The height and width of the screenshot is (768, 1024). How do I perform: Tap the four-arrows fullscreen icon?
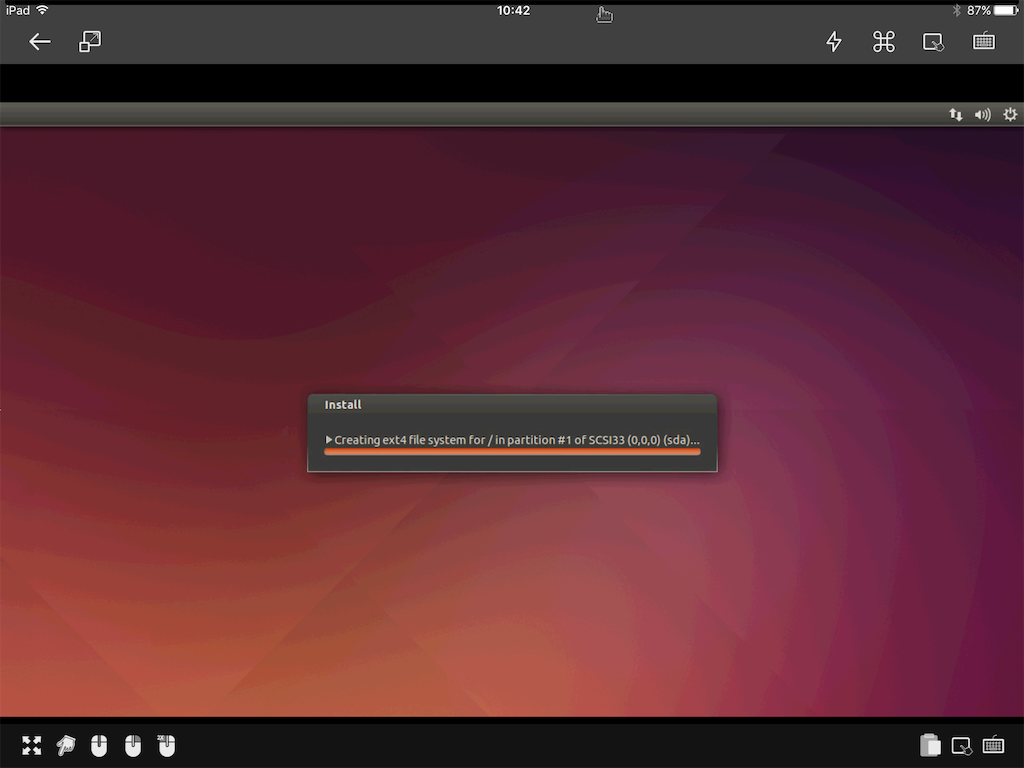(31, 745)
